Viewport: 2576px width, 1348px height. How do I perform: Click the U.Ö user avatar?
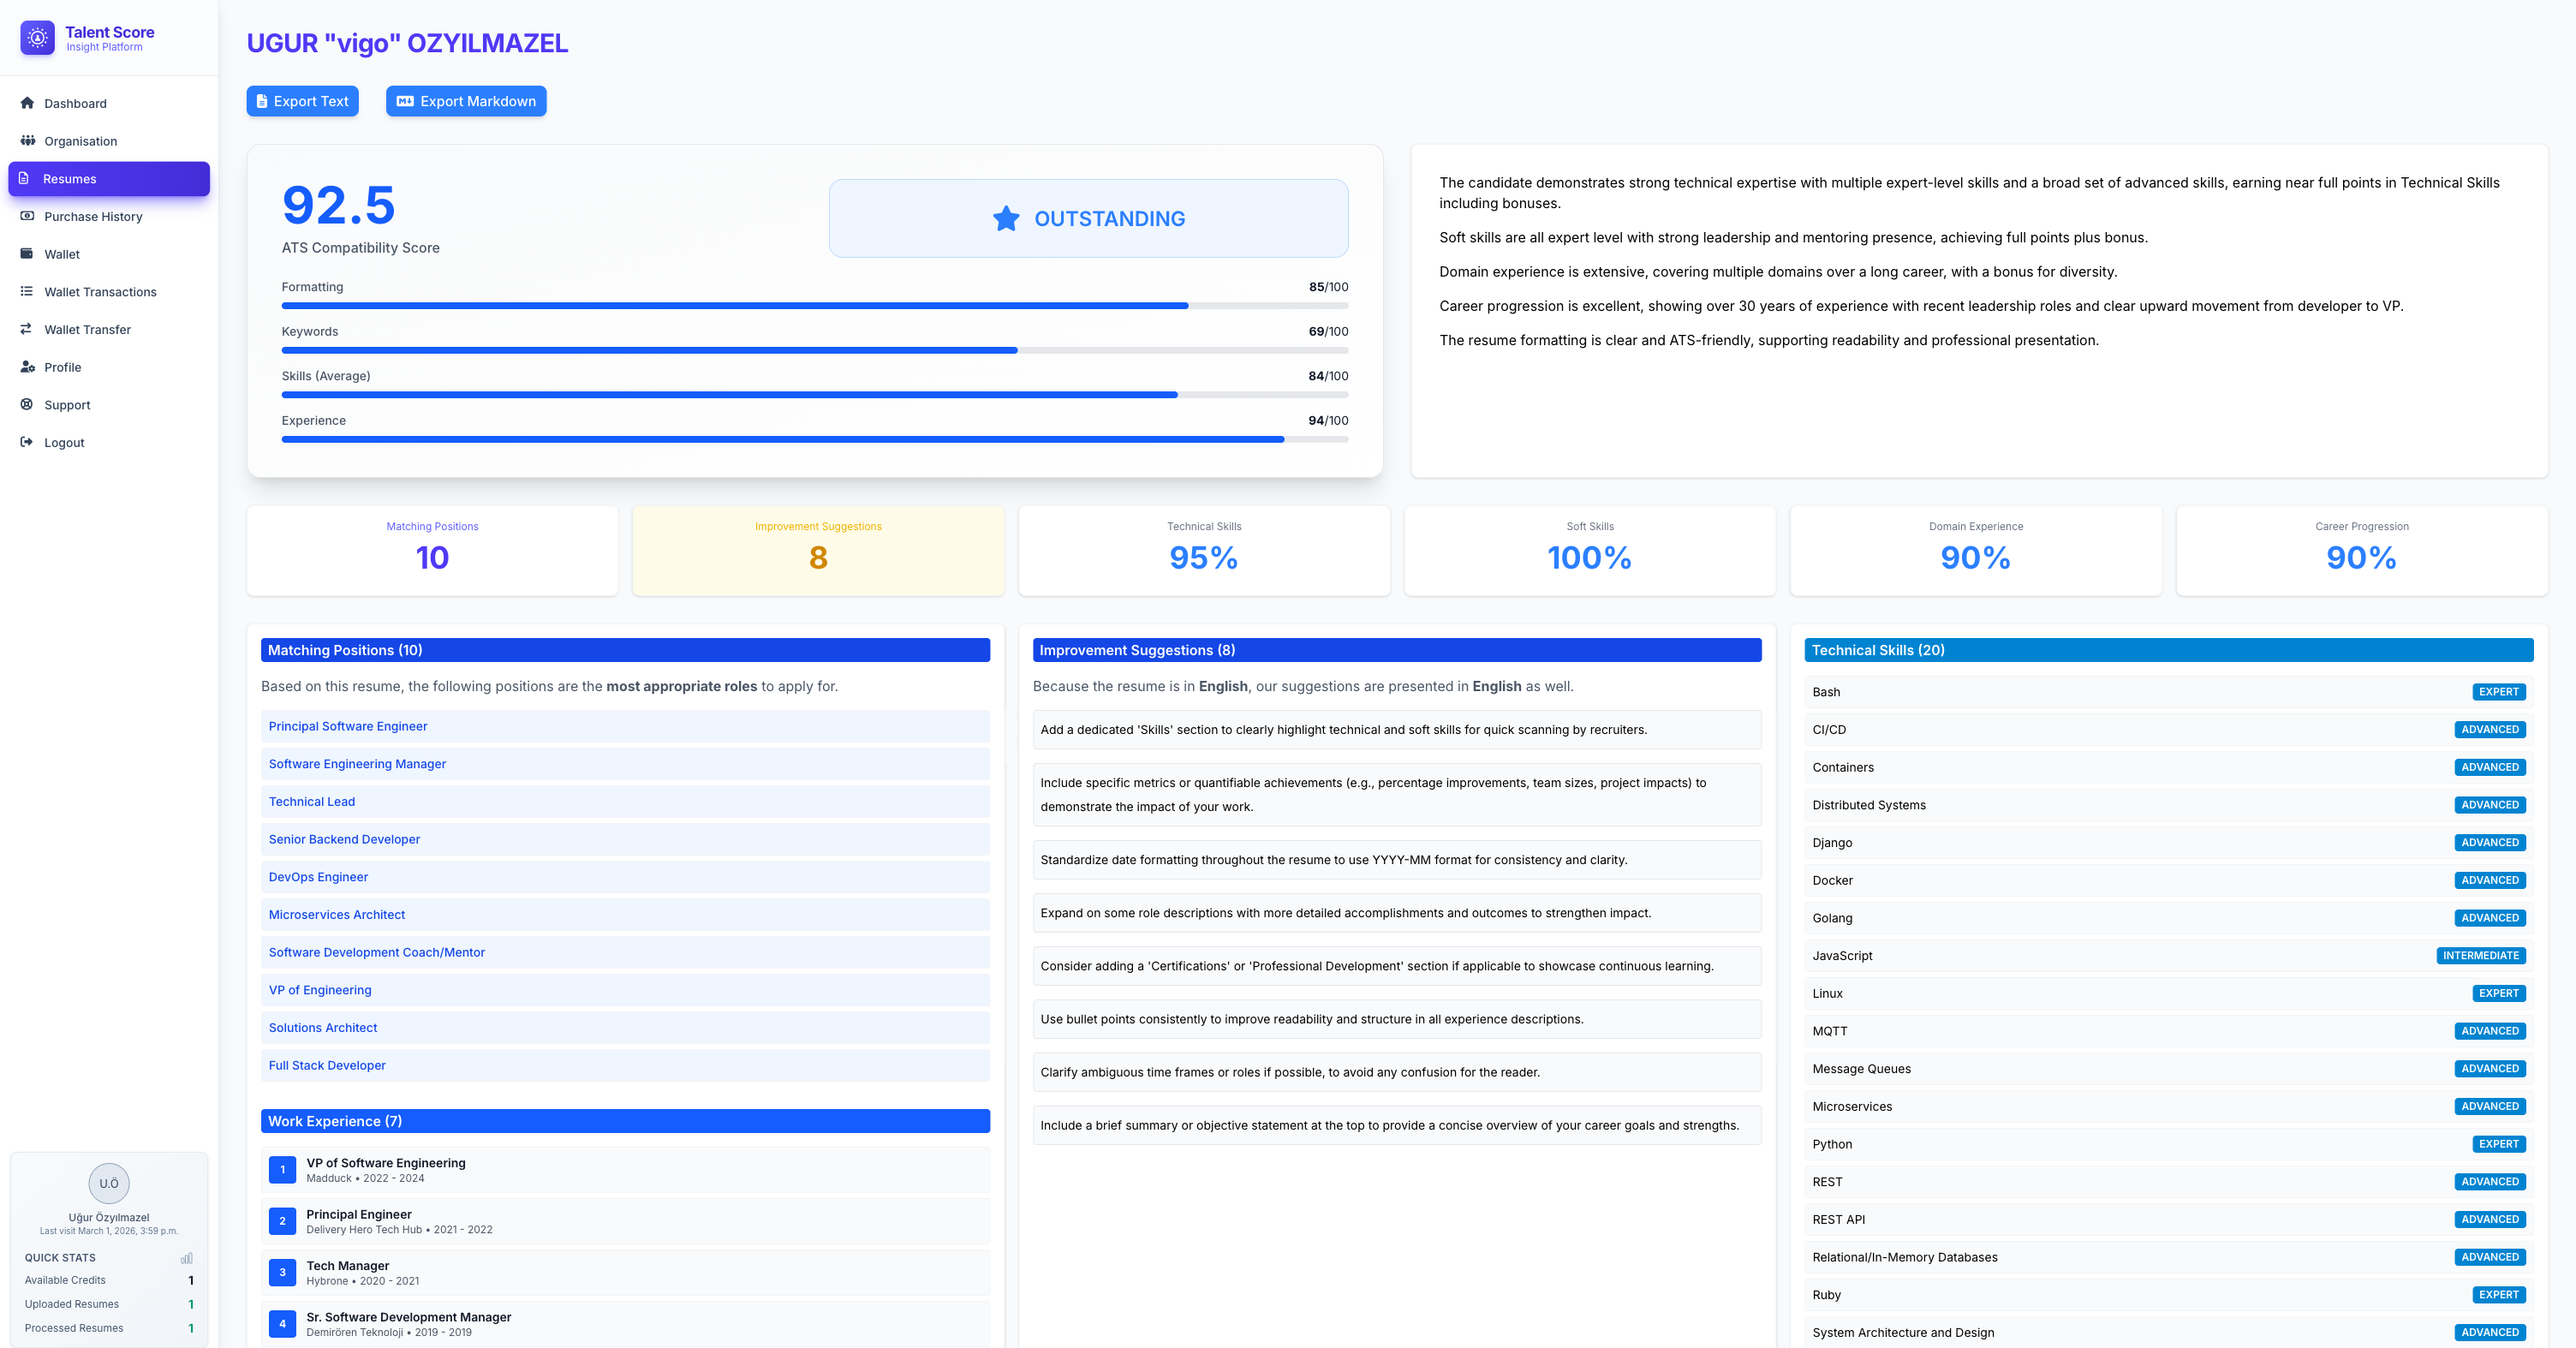click(x=109, y=1184)
